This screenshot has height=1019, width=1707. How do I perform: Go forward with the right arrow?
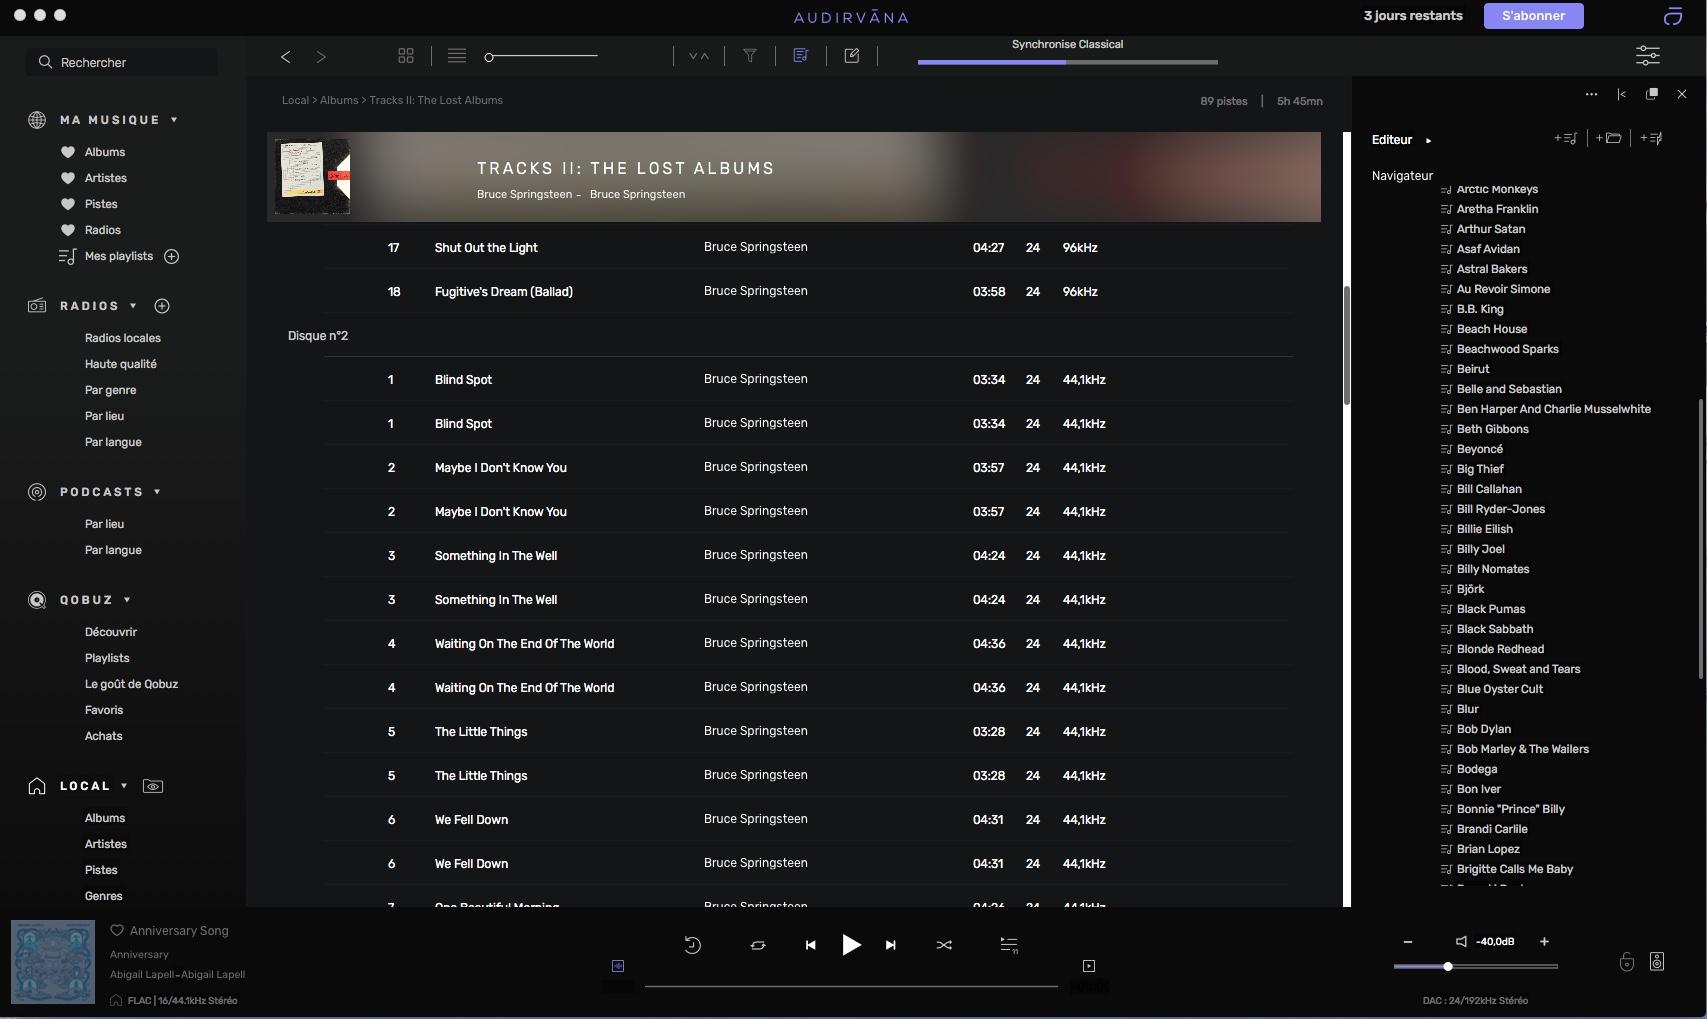pos(321,57)
